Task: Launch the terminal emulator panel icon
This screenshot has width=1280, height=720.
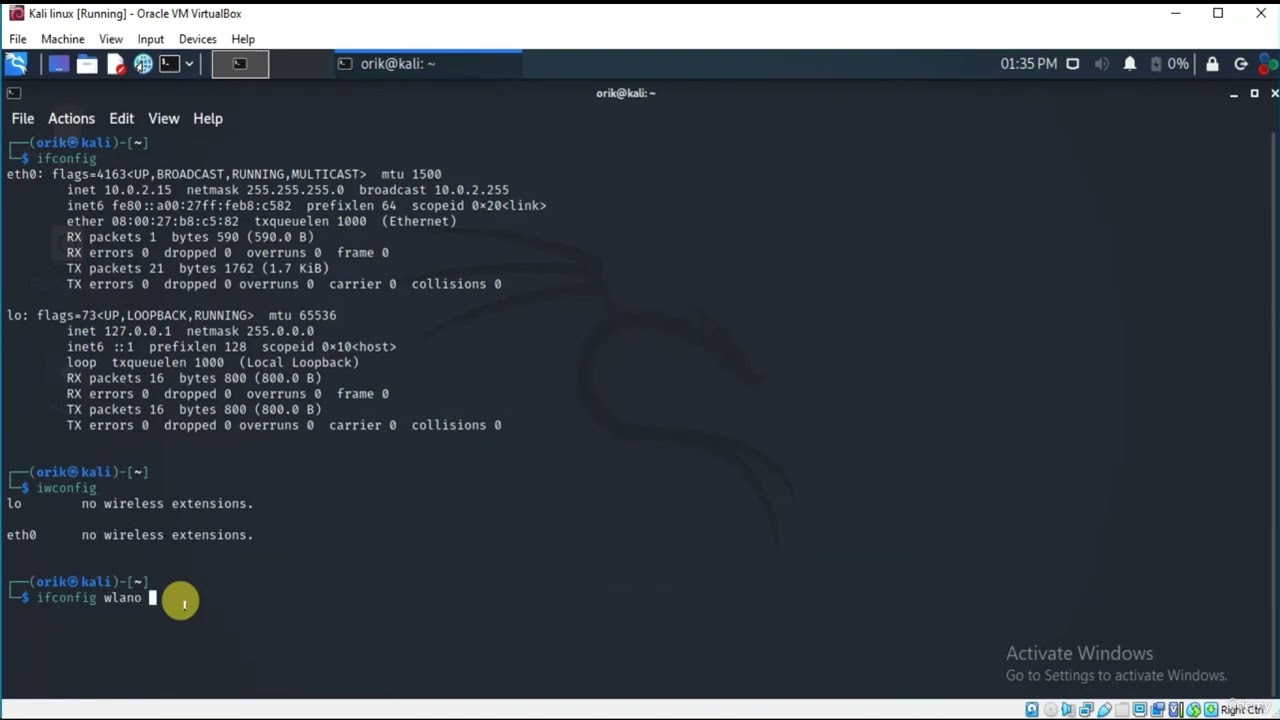Action: (169, 64)
